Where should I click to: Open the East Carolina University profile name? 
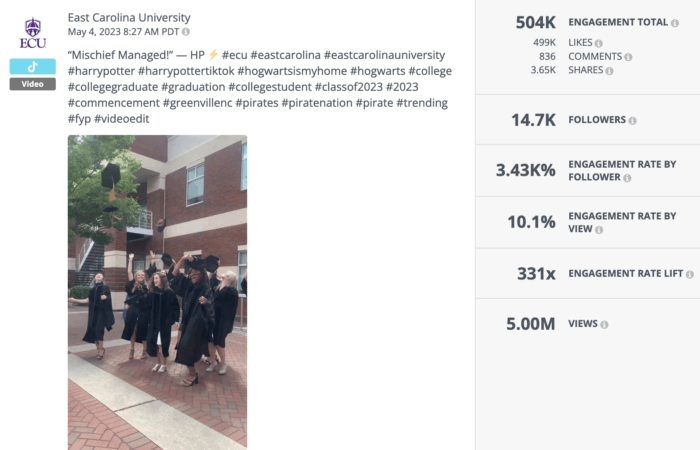pyautogui.click(x=129, y=18)
